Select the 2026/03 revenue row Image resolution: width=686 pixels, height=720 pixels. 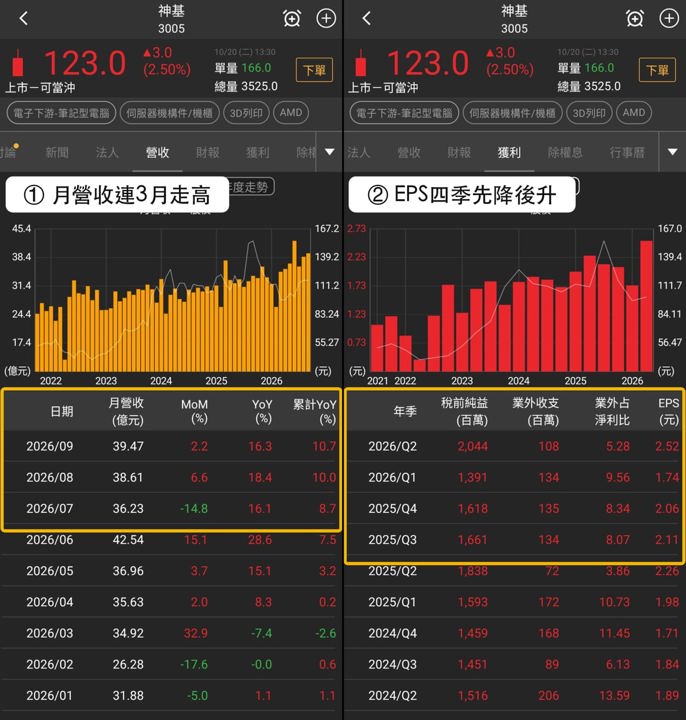click(171, 633)
